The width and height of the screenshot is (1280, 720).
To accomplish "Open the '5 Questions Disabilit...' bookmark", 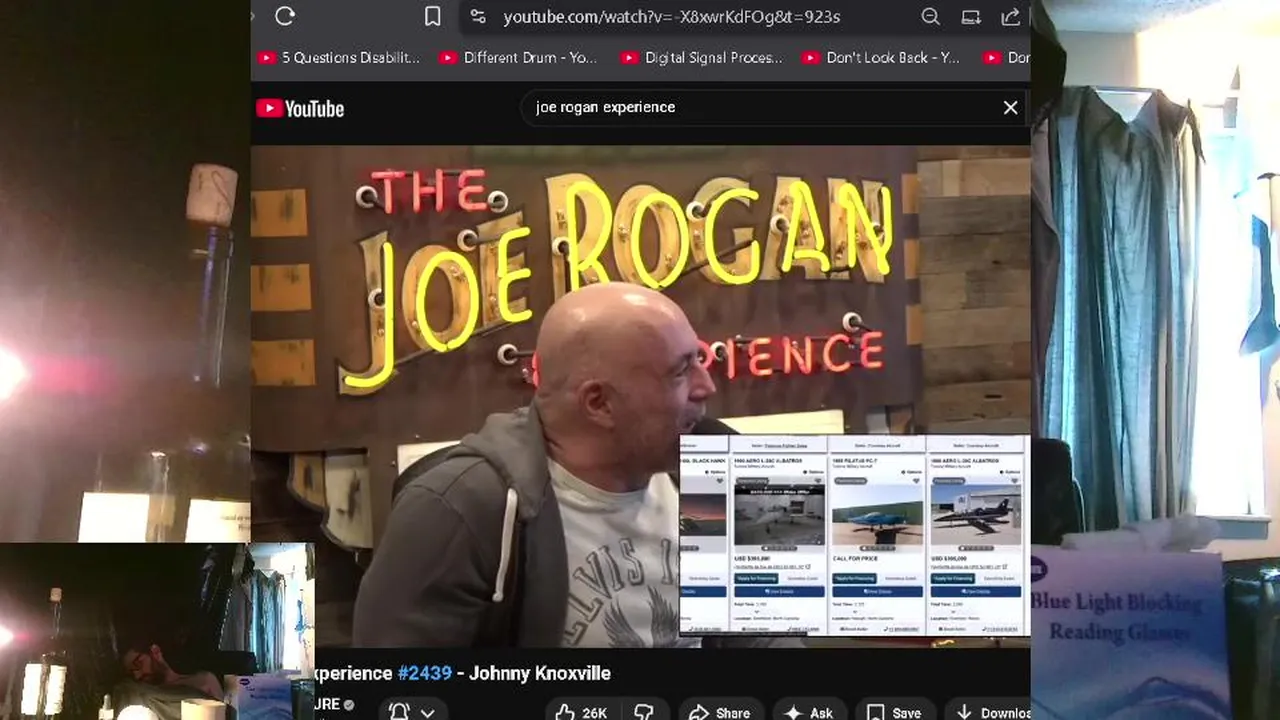I will click(x=339, y=58).
